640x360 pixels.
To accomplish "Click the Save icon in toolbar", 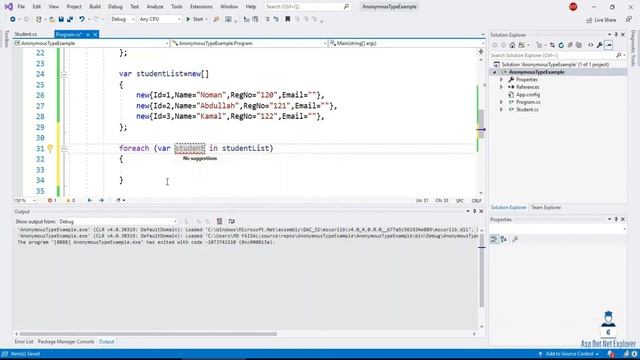I will point(61,19).
